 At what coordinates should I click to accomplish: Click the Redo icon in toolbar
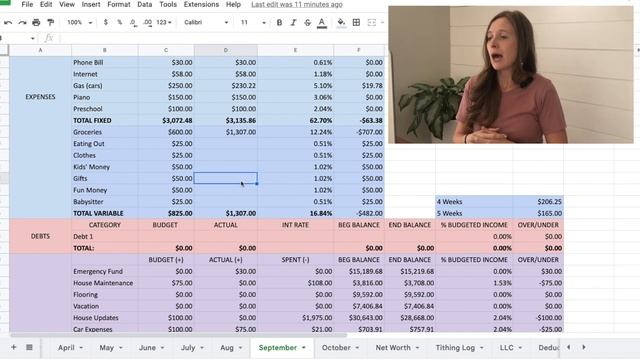tap(22, 22)
